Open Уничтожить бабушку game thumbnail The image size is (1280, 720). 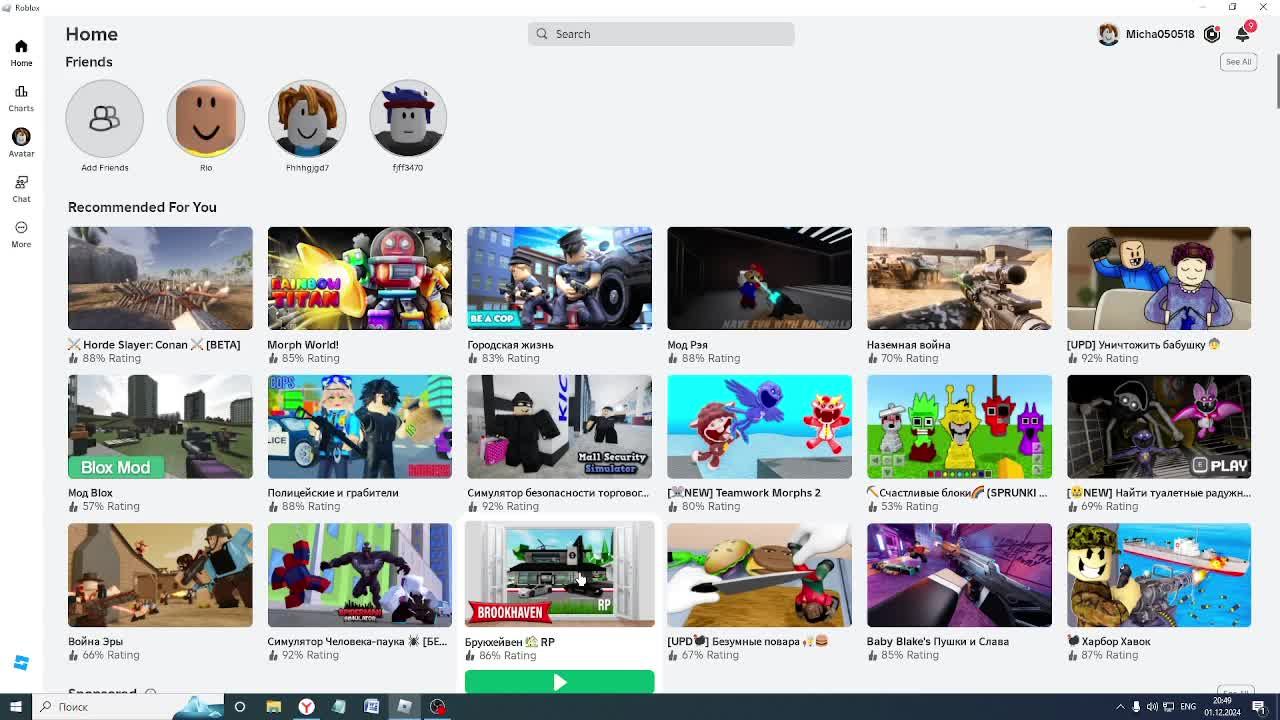point(1159,278)
